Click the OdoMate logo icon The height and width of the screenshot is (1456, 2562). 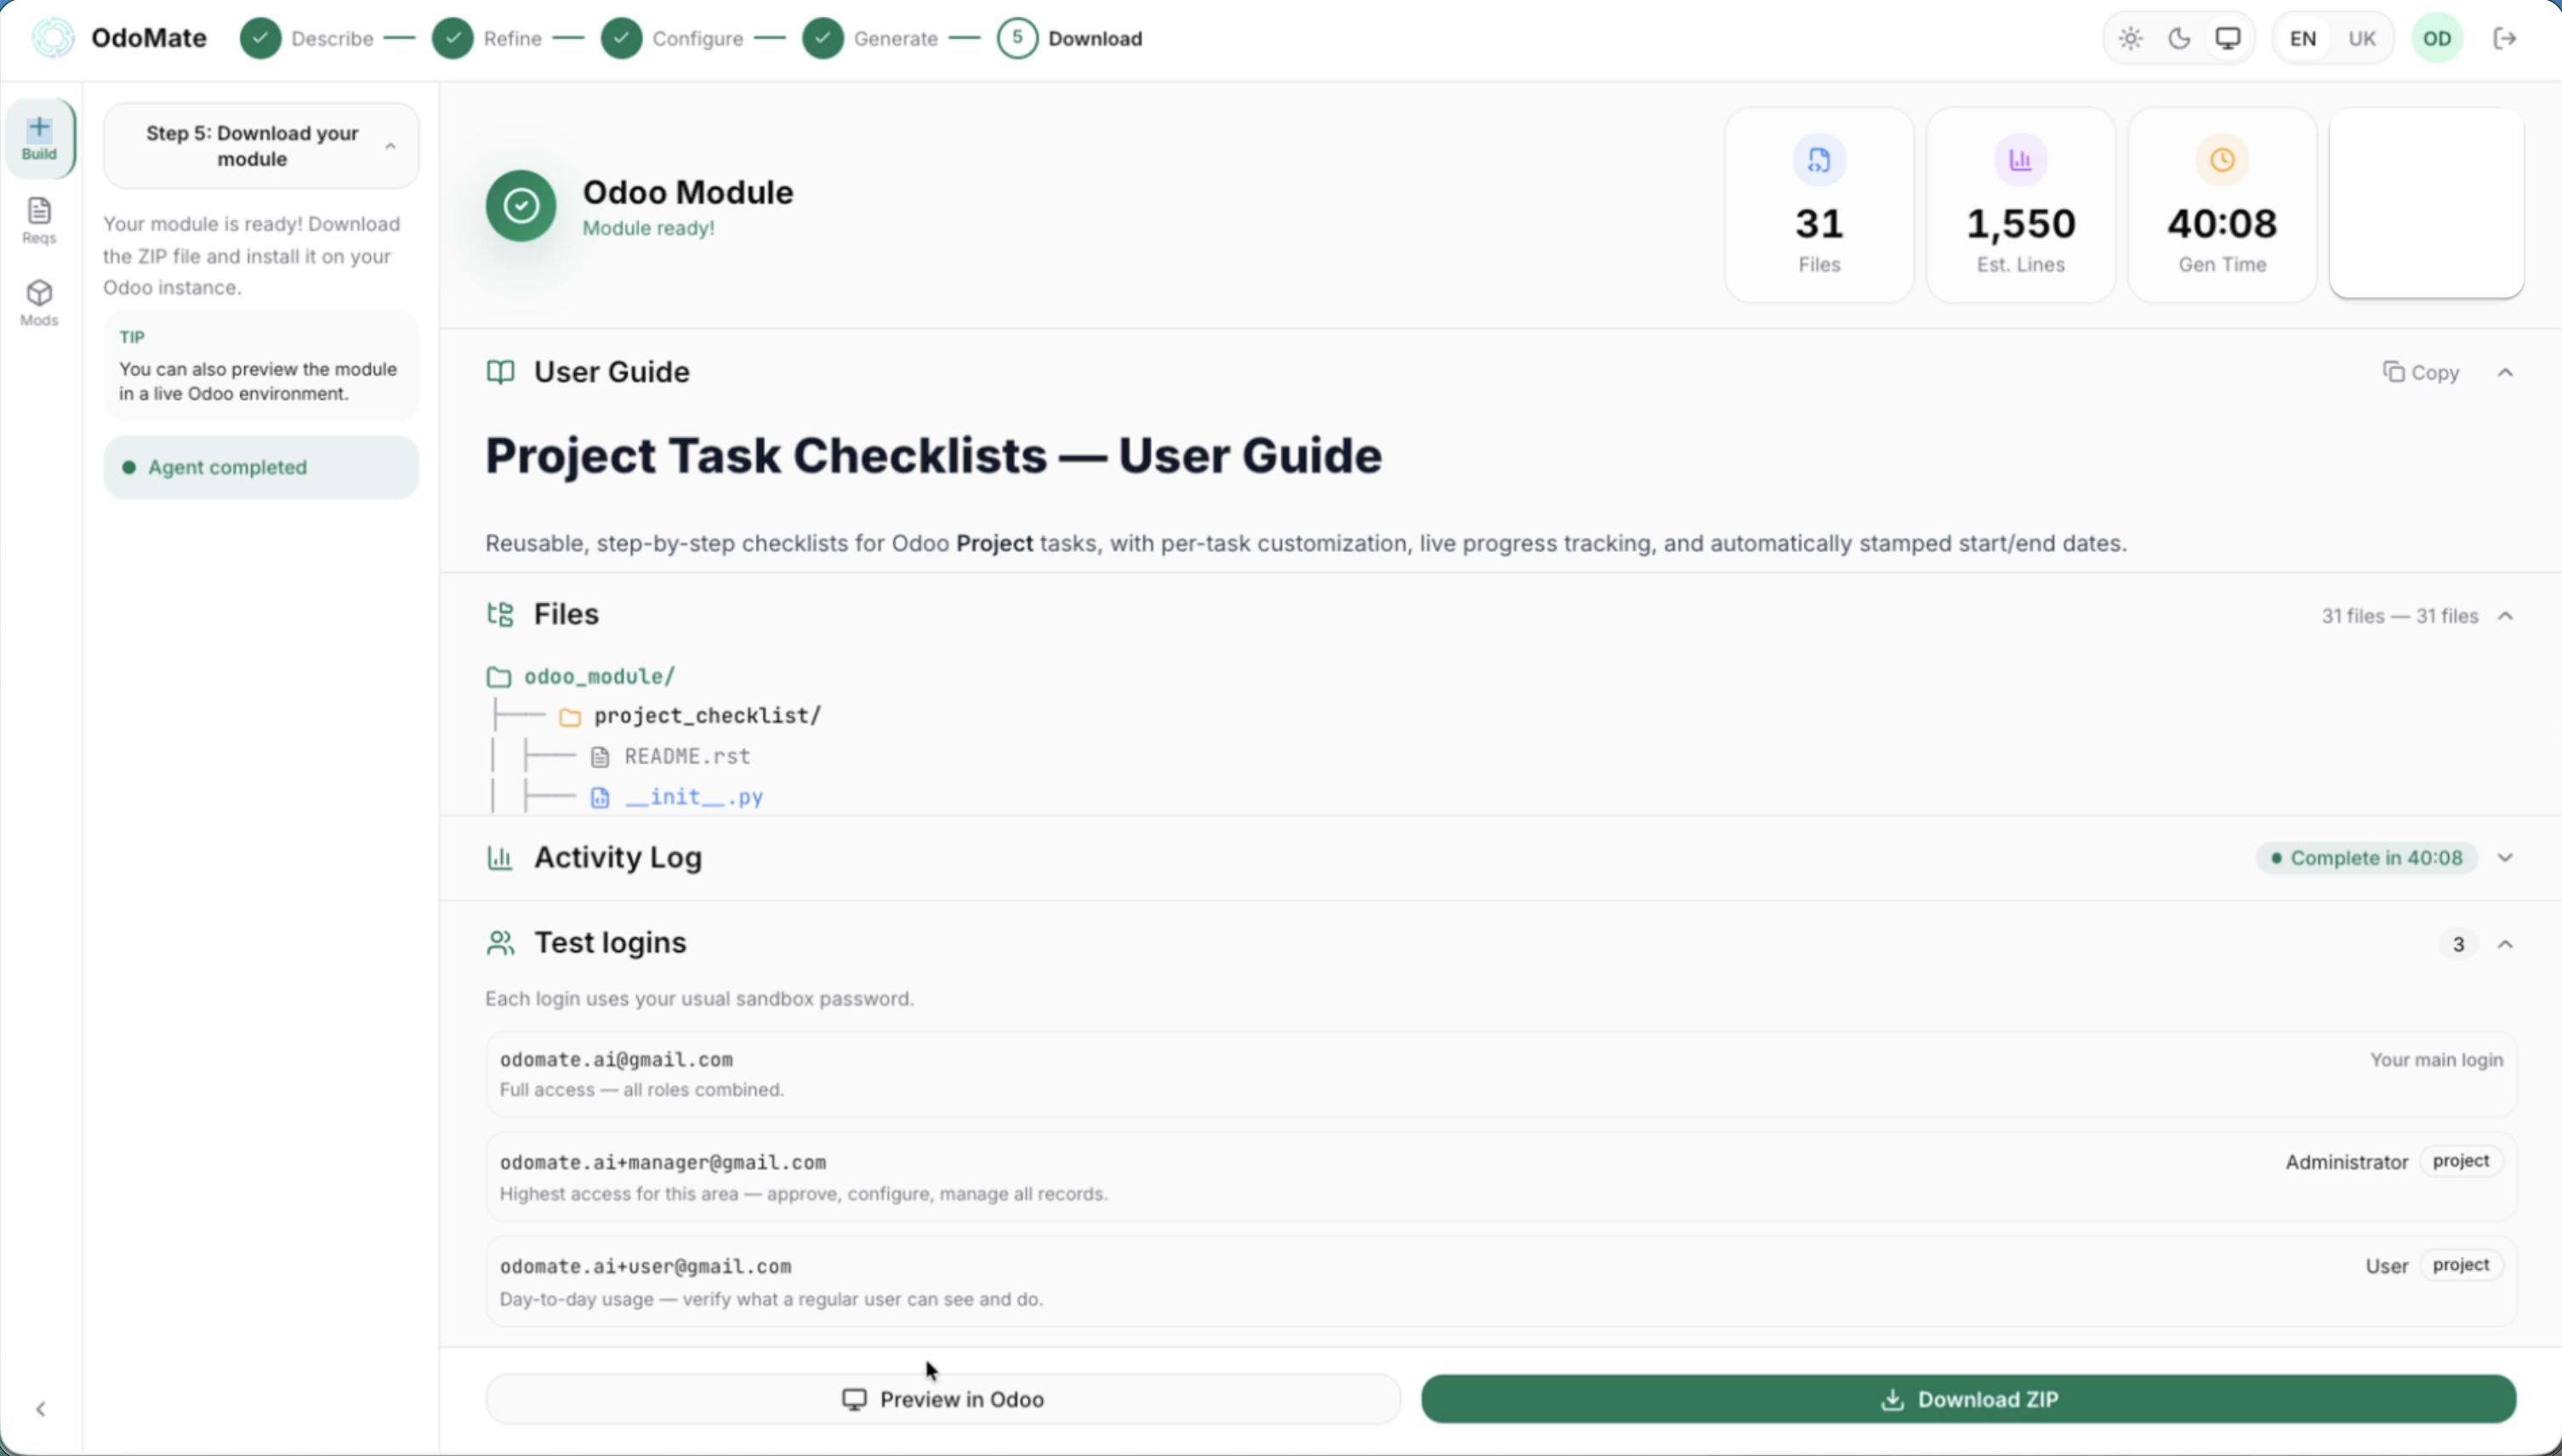53,38
